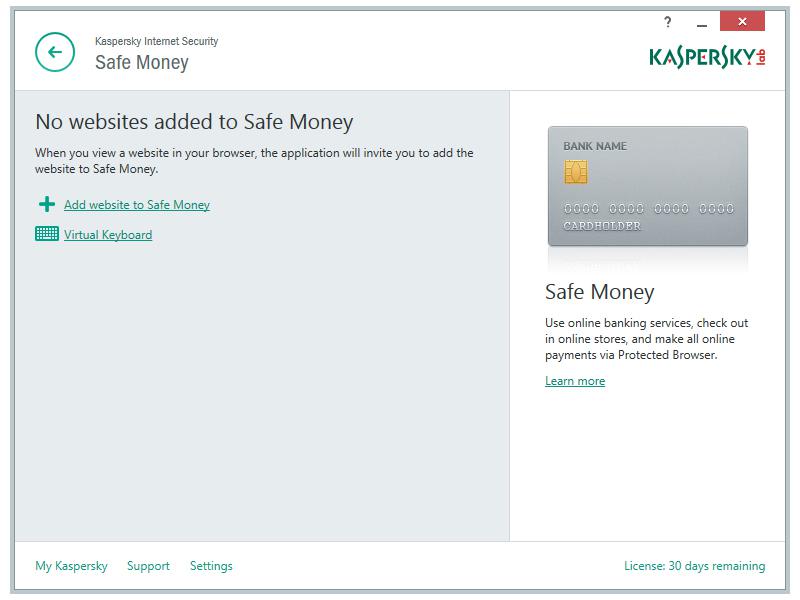Open Settings from the footer
Viewport: 800px width, 600px height.
(211, 566)
